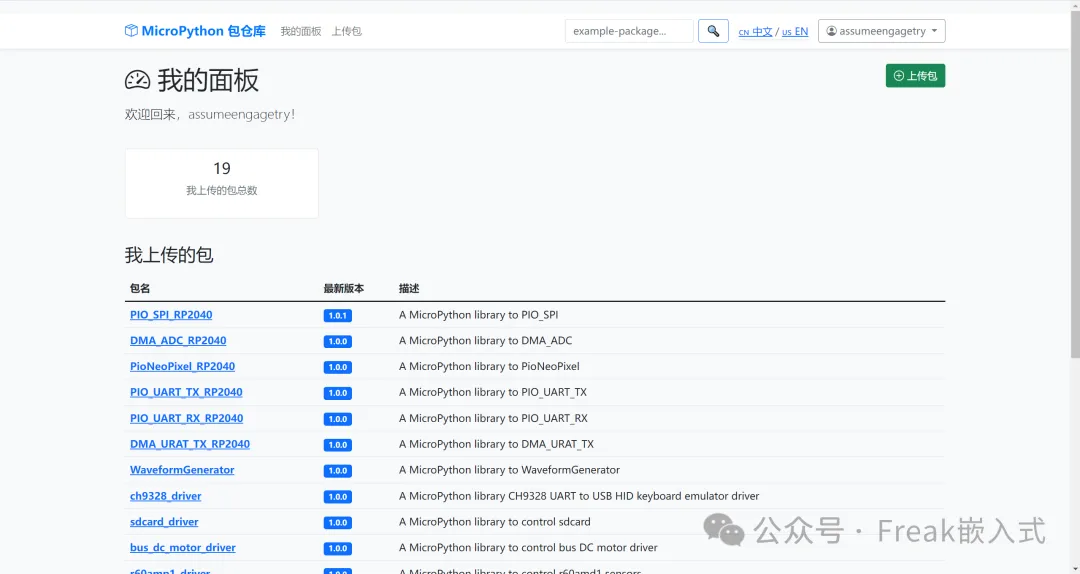
Task: Click the MicroPython cube logo icon
Action: point(131,30)
